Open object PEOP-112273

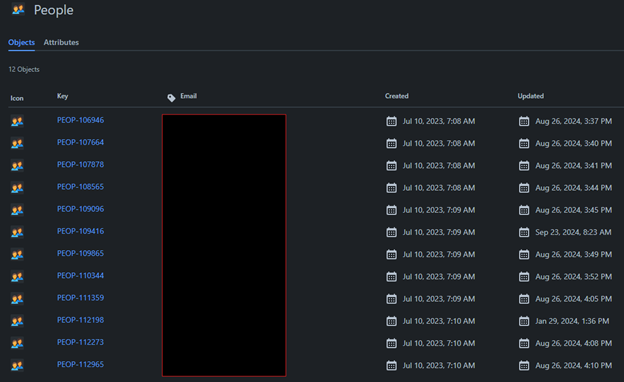pyautogui.click(x=80, y=342)
